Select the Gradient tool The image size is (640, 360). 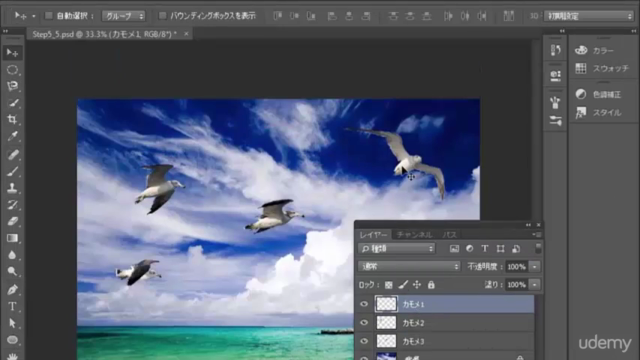(x=12, y=238)
